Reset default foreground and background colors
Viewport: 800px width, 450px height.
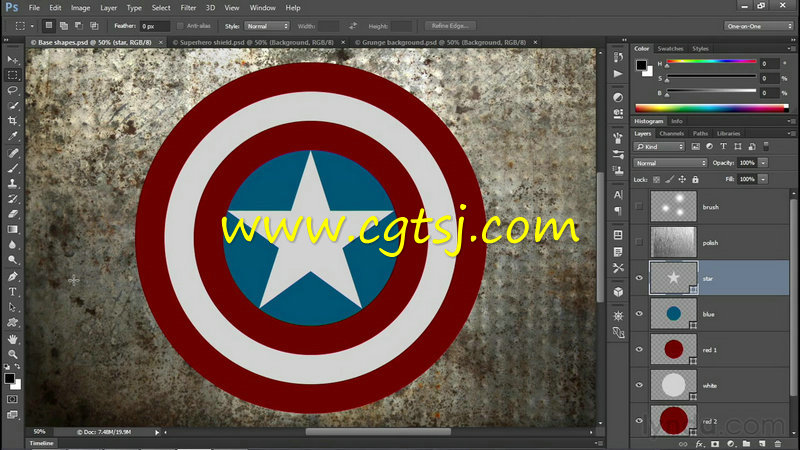click(7, 366)
